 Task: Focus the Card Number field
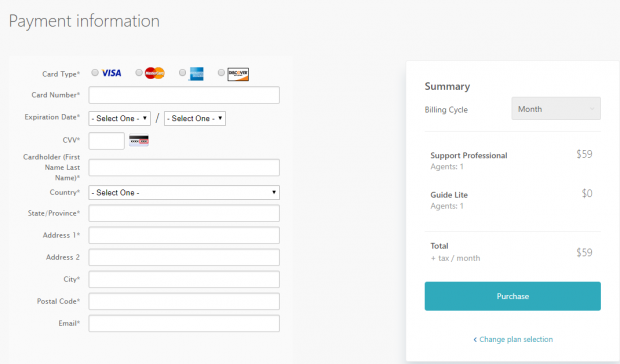184,95
